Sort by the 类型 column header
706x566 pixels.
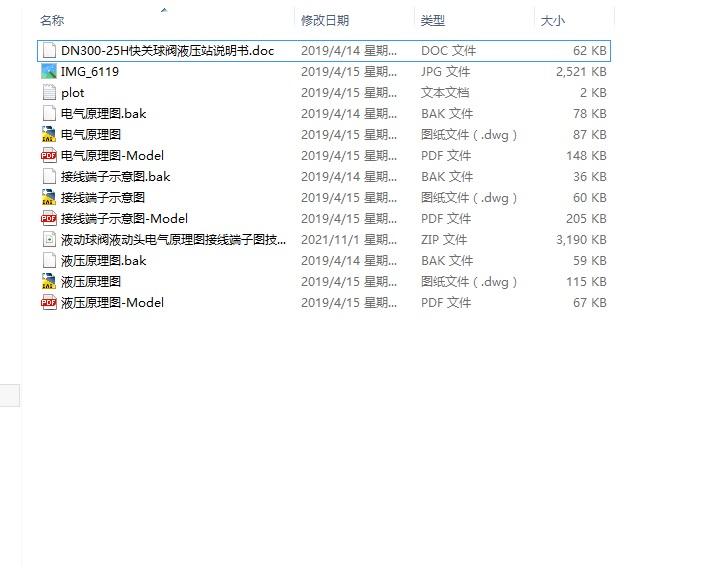433,21
